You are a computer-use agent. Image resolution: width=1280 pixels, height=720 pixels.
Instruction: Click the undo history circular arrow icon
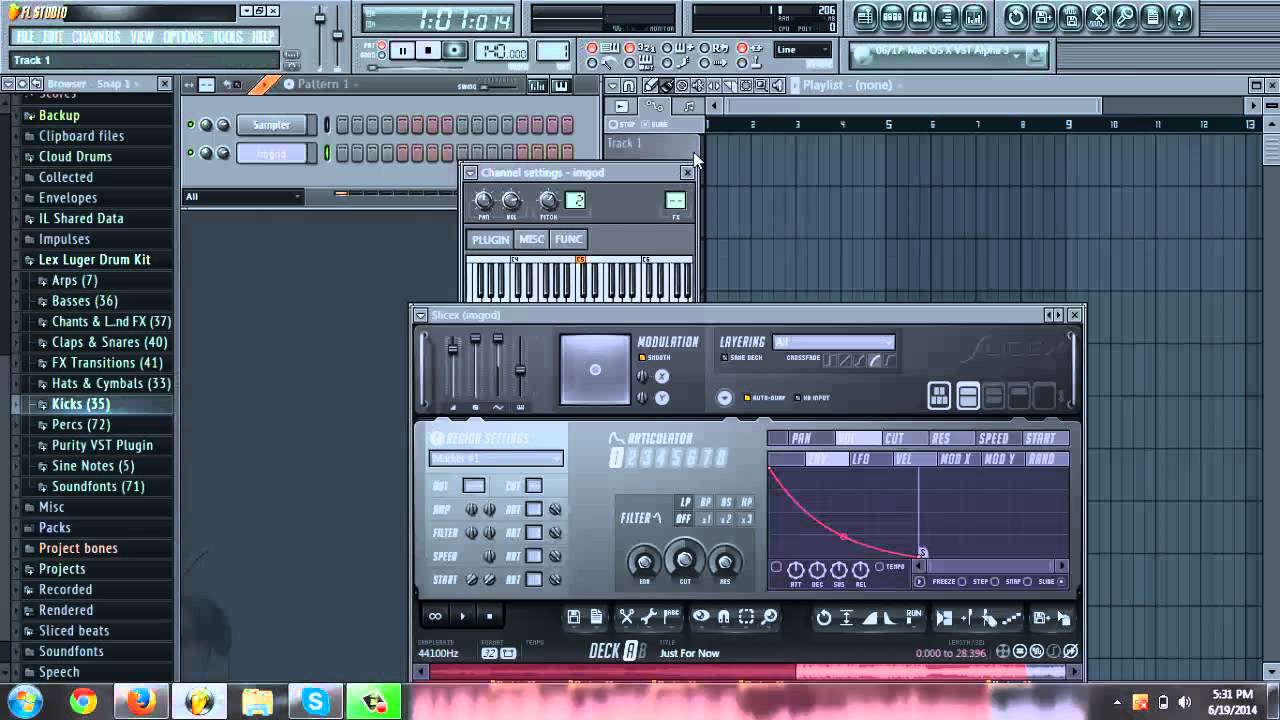coord(1016,17)
